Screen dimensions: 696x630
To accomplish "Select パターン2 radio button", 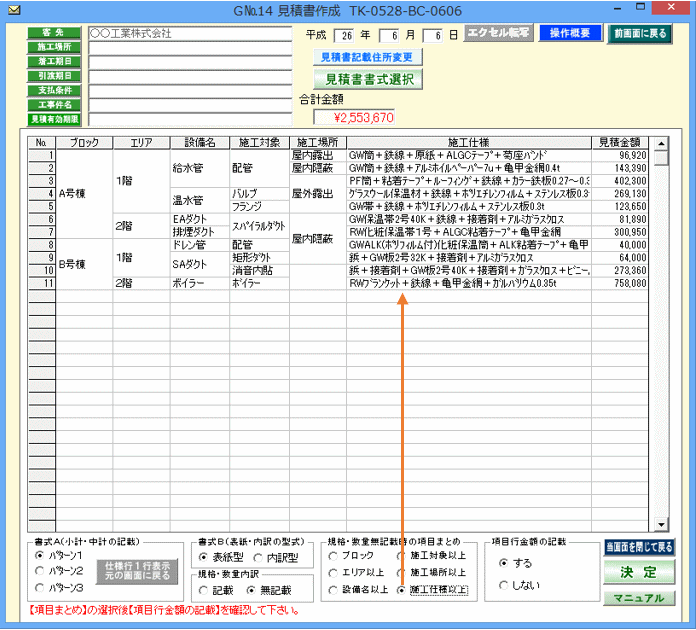I will pos(40,571).
